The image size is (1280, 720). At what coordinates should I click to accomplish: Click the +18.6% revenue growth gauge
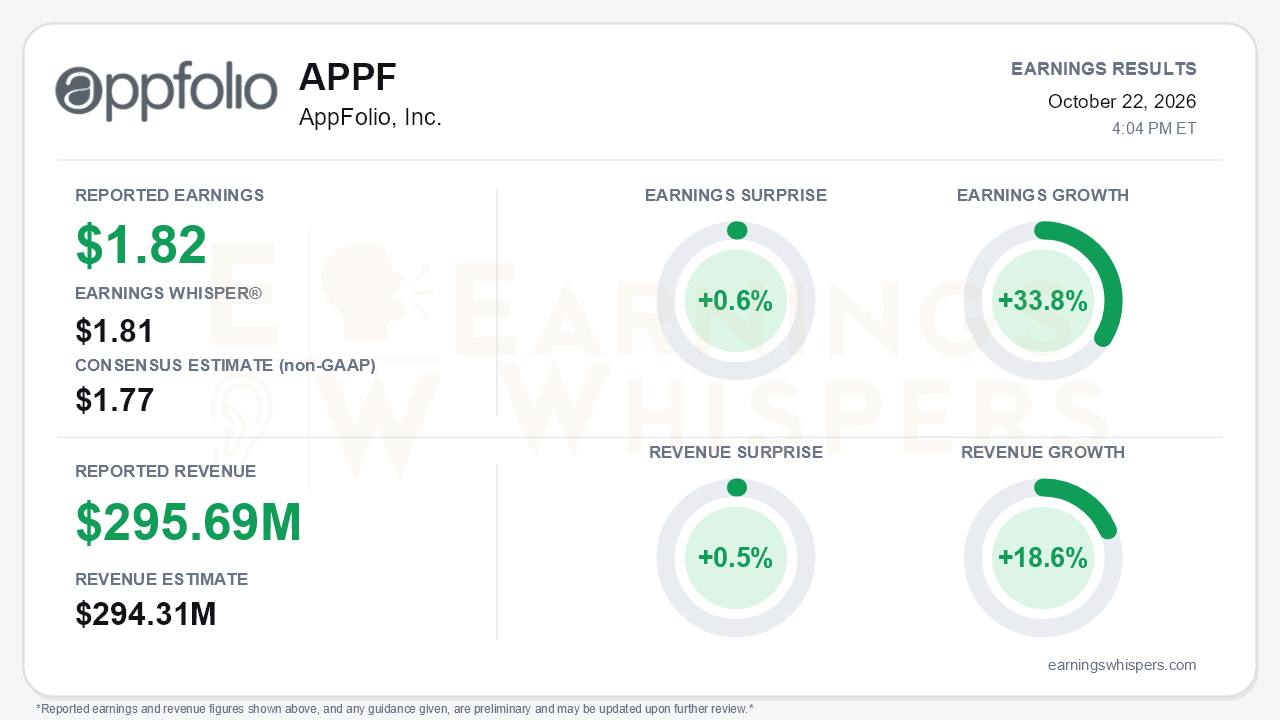[x=1043, y=558]
